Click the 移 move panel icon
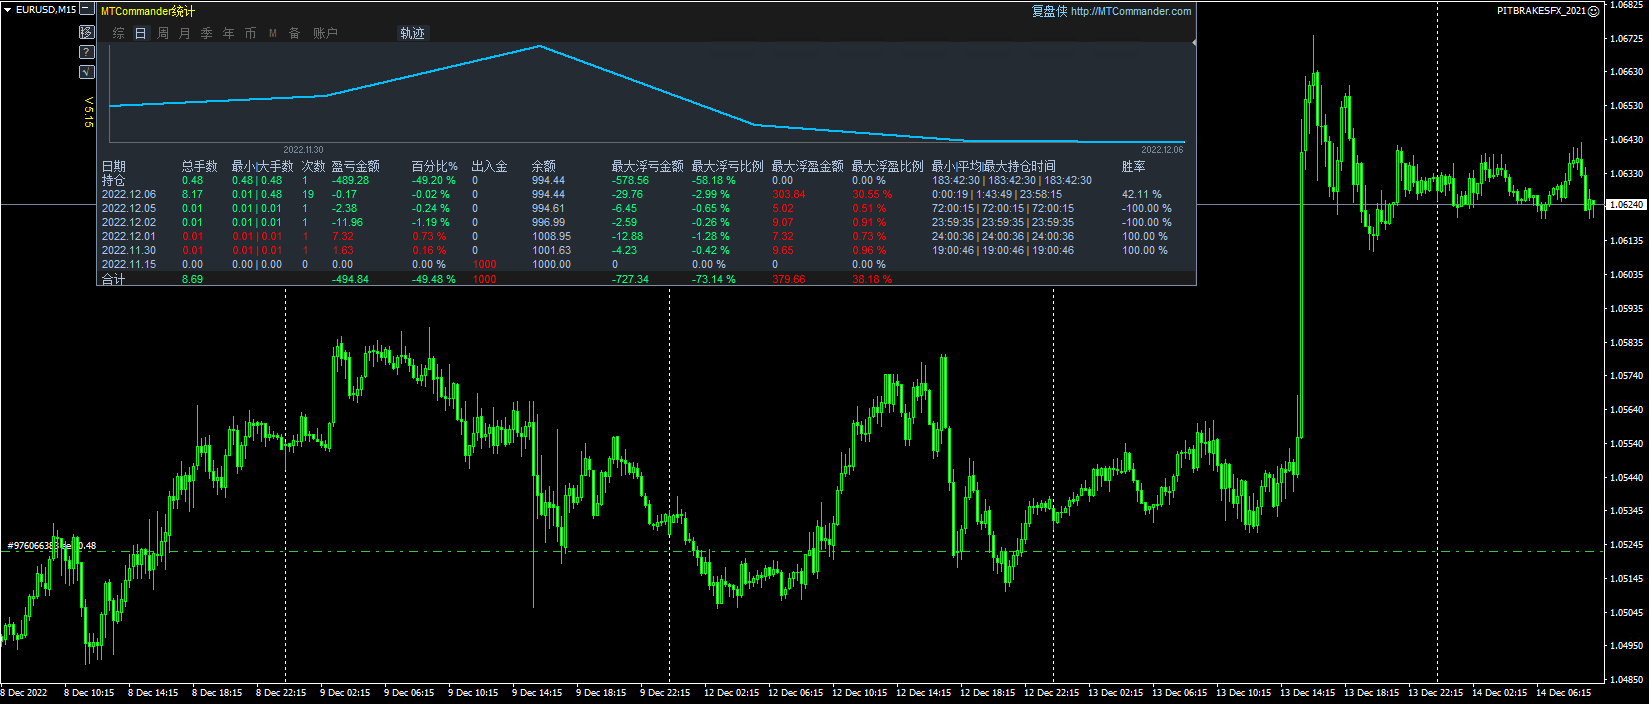Image resolution: width=1649 pixels, height=704 pixels. click(87, 32)
